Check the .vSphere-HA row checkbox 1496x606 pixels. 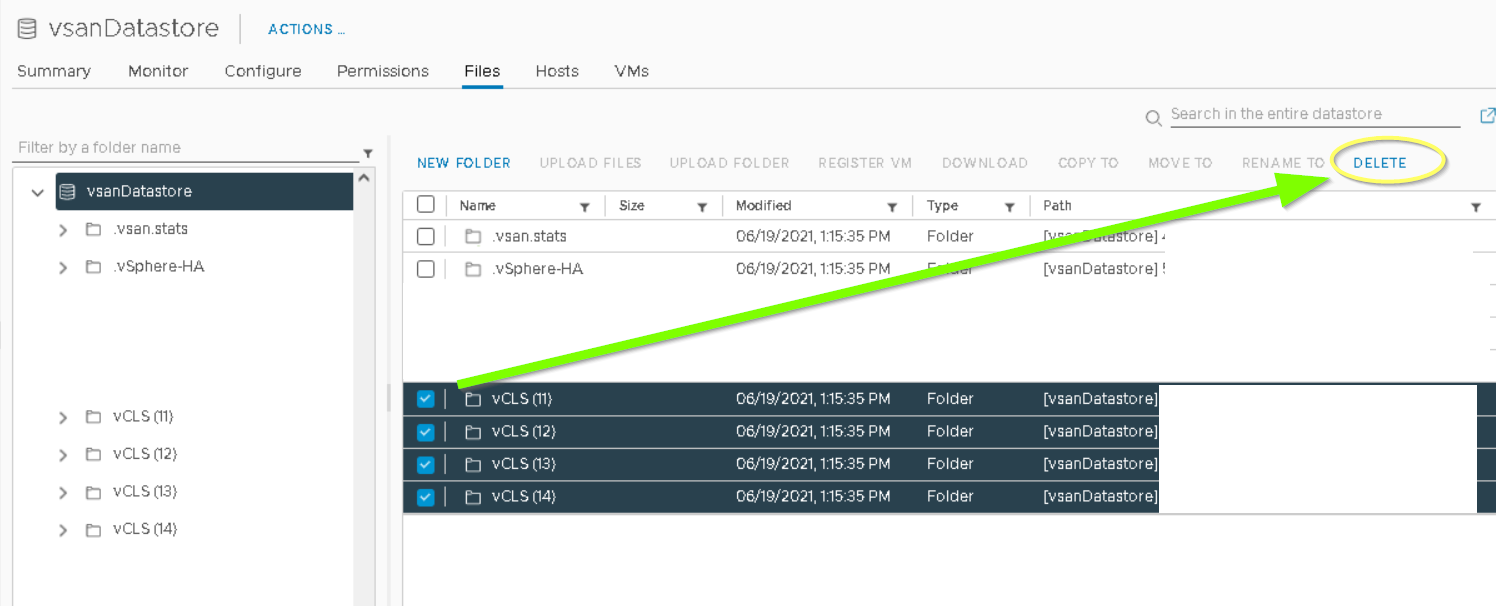426,269
